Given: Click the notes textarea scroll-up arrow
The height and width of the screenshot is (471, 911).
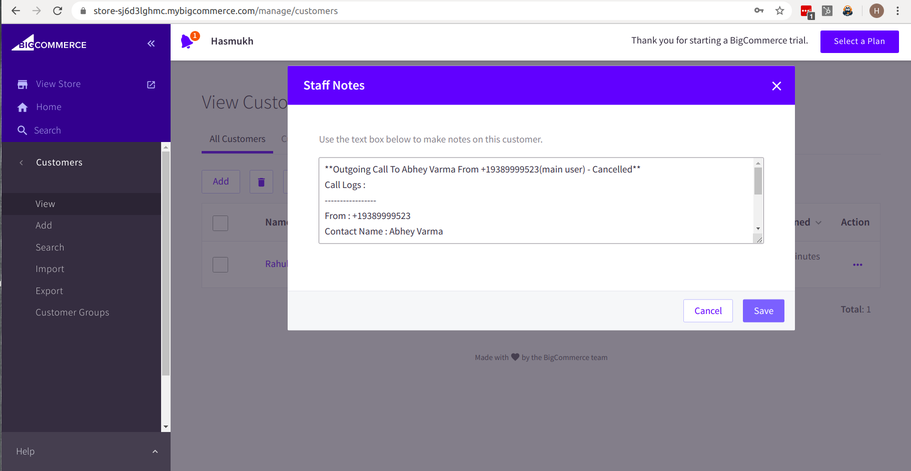Looking at the screenshot, I should coord(758,164).
